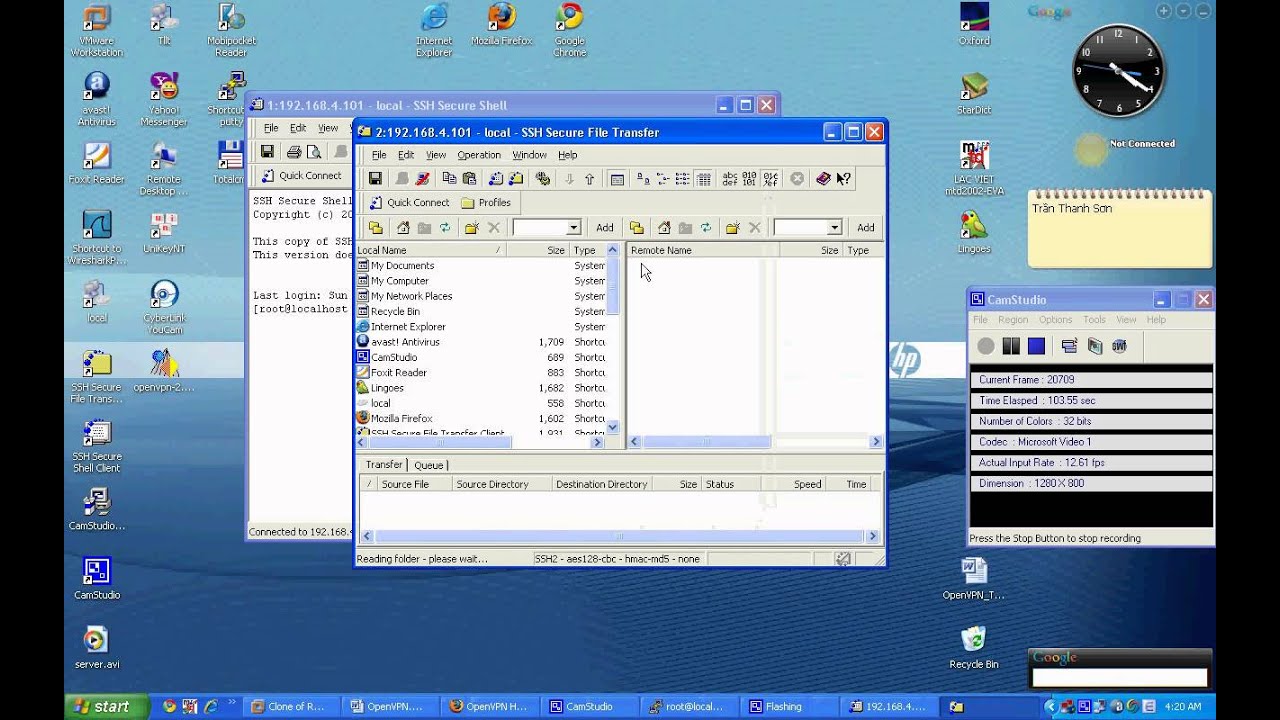This screenshot has height=720, width=1280.
Task: Open Help Topics book icon
Action: (x=823, y=179)
